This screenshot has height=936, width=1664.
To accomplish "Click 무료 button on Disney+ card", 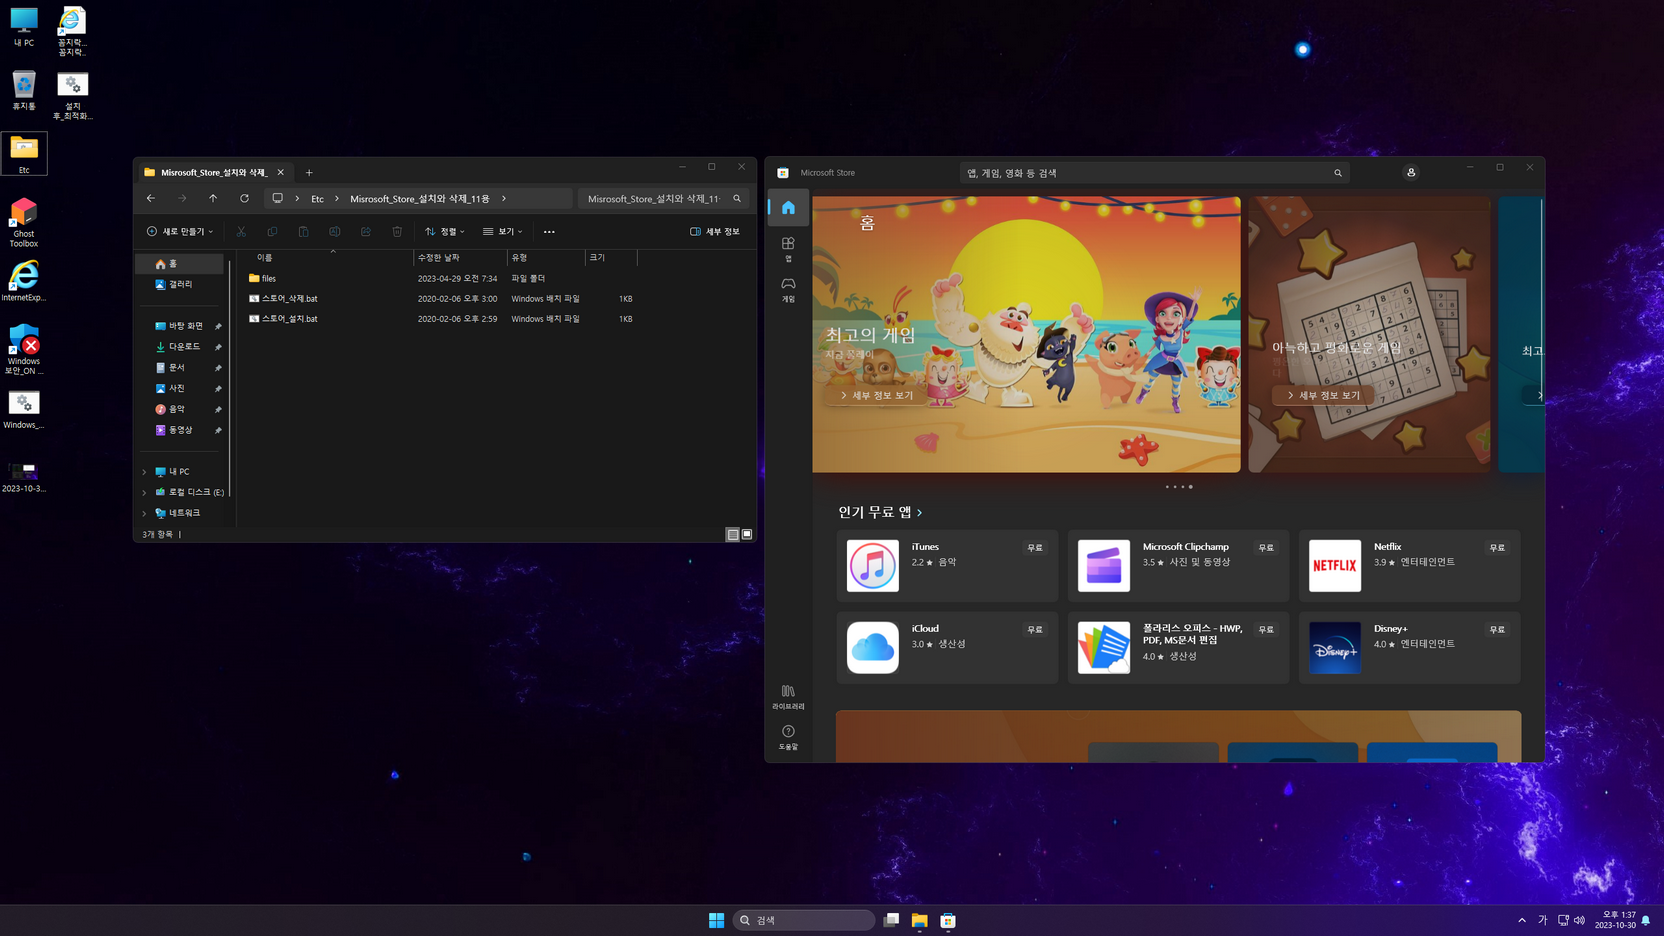I will click(1497, 630).
